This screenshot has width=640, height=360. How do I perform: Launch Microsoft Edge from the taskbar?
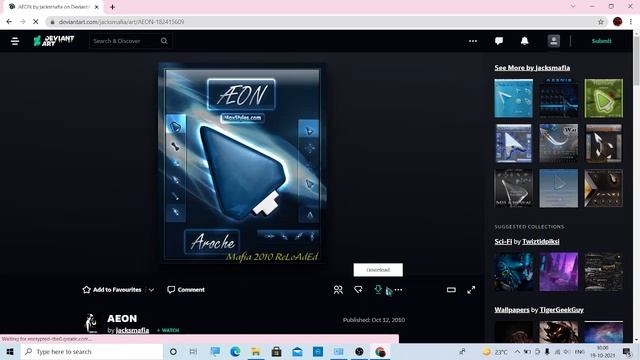click(x=235, y=351)
